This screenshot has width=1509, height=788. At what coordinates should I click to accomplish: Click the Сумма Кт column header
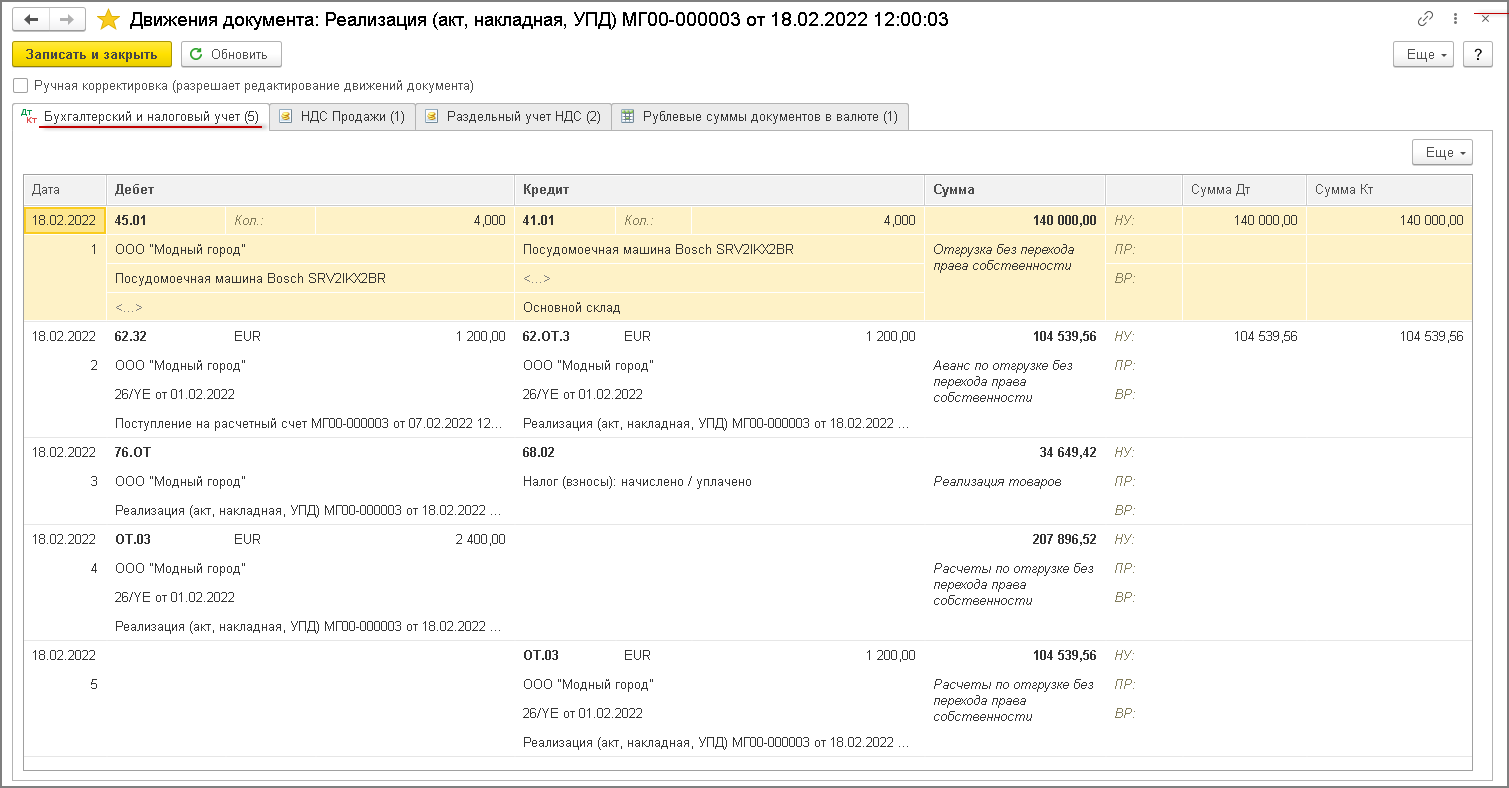[x=1389, y=190]
